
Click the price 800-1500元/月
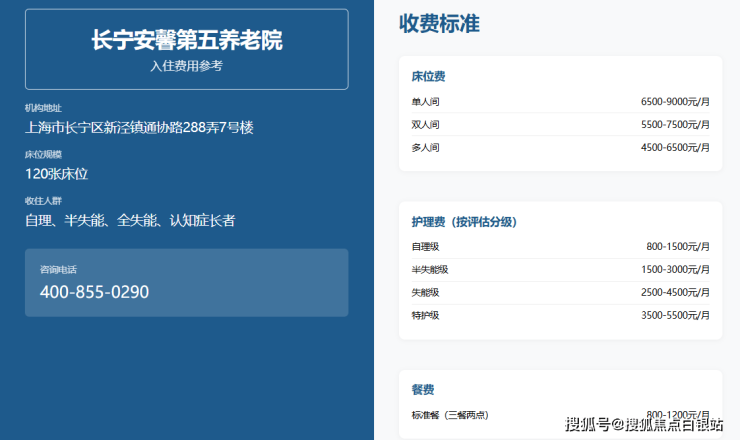coord(678,246)
